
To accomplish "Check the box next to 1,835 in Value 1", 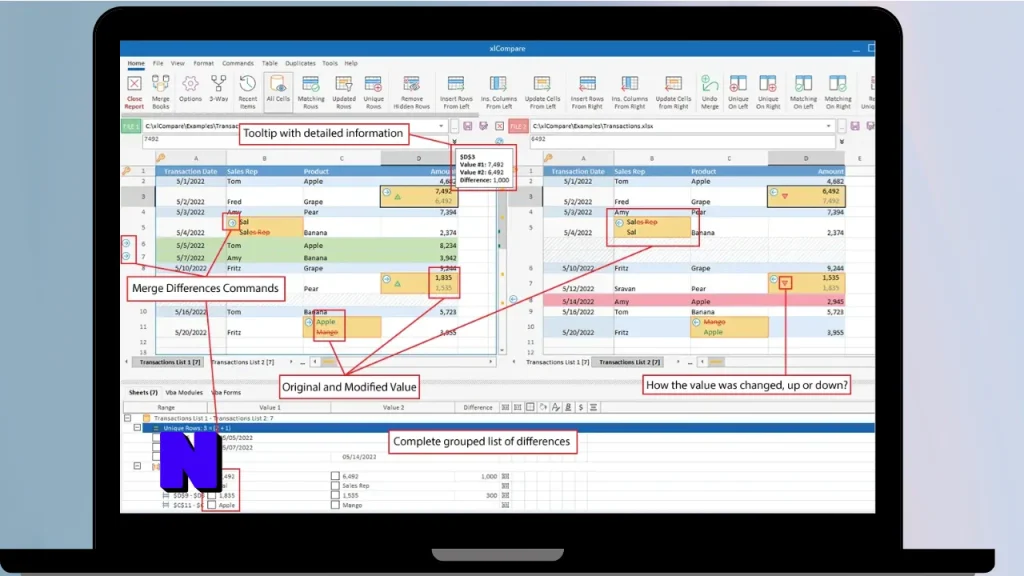I will tap(212, 496).
